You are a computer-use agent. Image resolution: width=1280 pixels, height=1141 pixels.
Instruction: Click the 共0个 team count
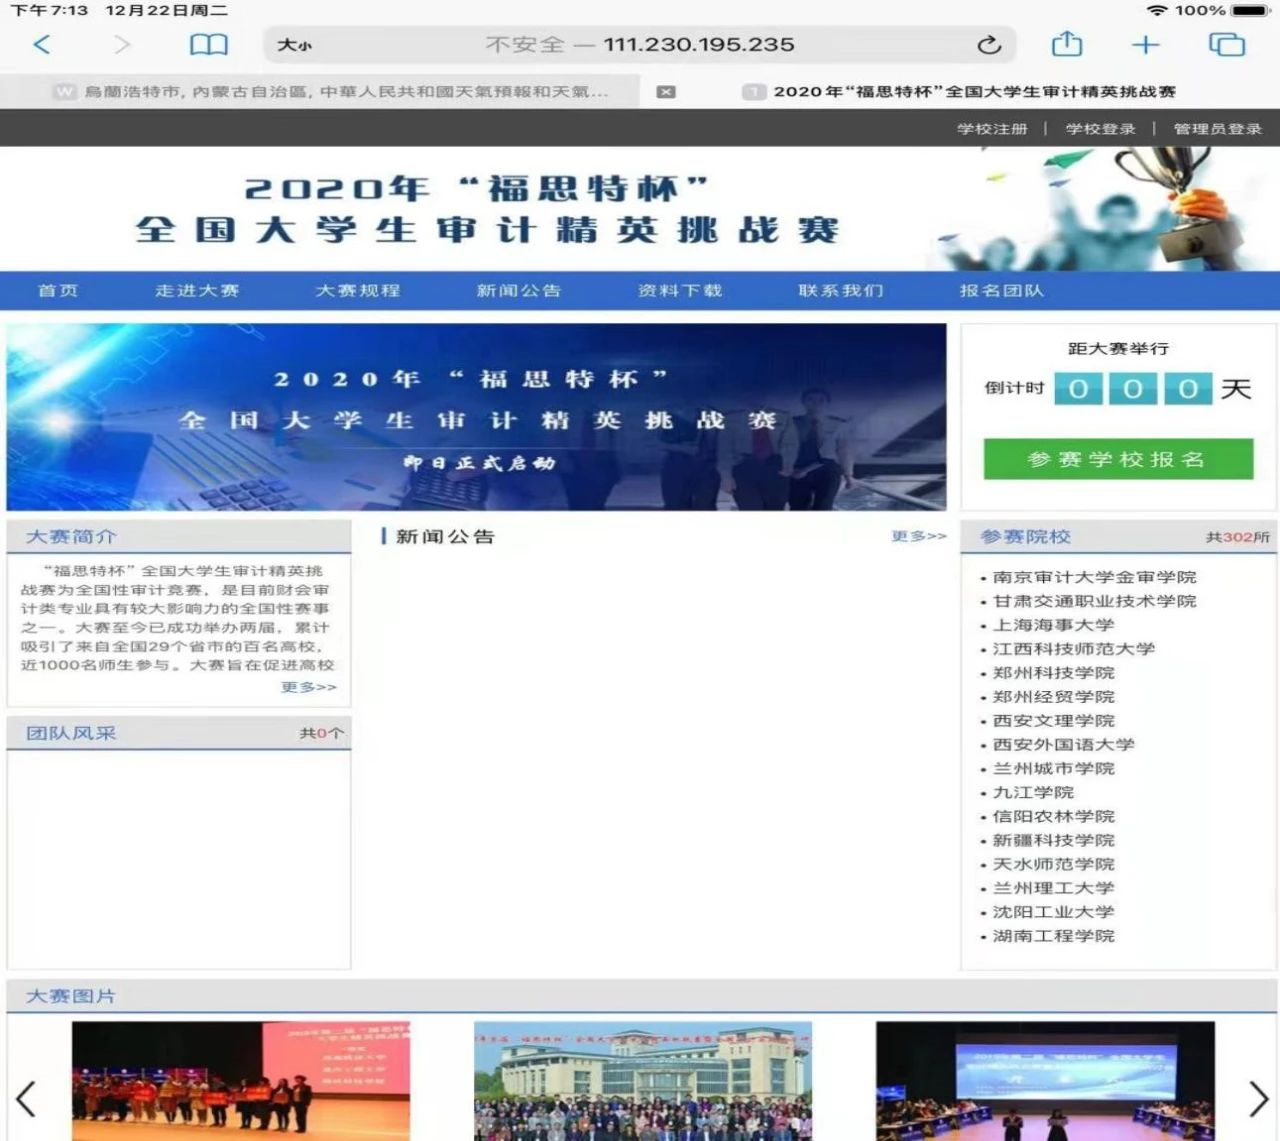coord(322,734)
